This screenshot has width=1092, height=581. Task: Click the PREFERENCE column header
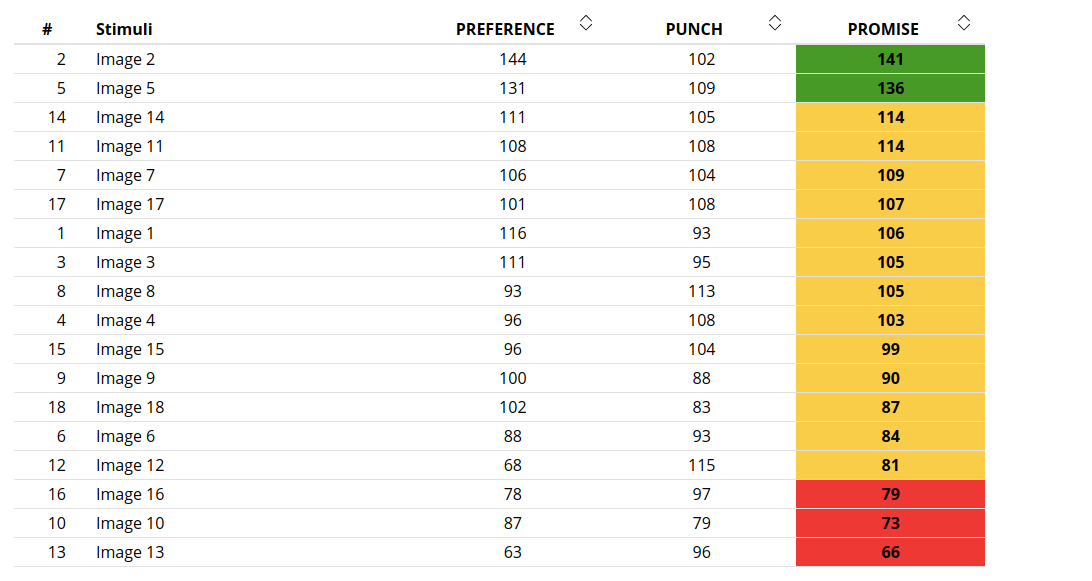(505, 29)
